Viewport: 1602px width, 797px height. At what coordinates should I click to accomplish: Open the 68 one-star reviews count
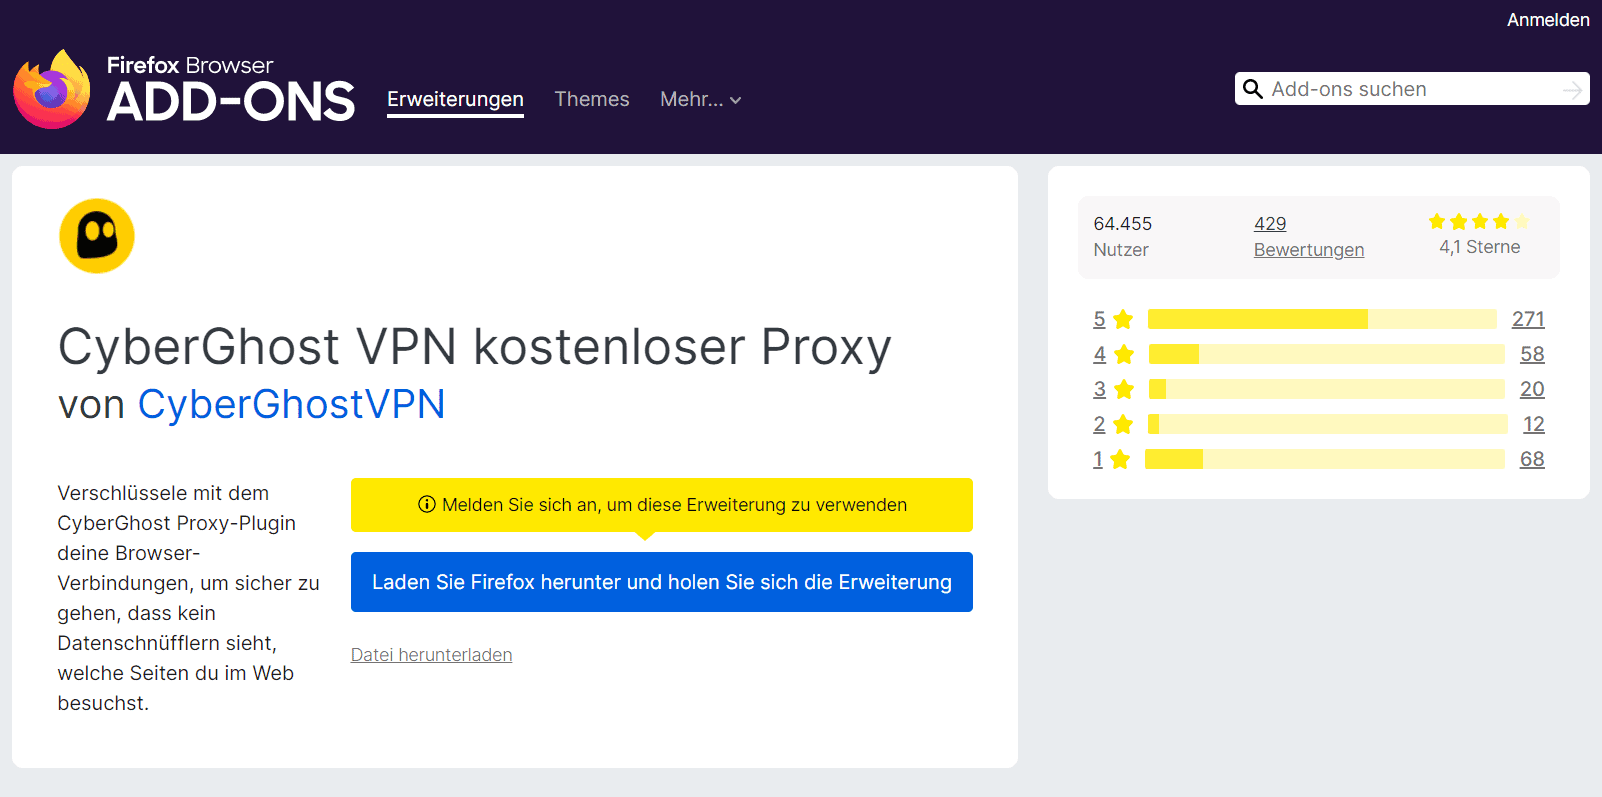point(1532,459)
